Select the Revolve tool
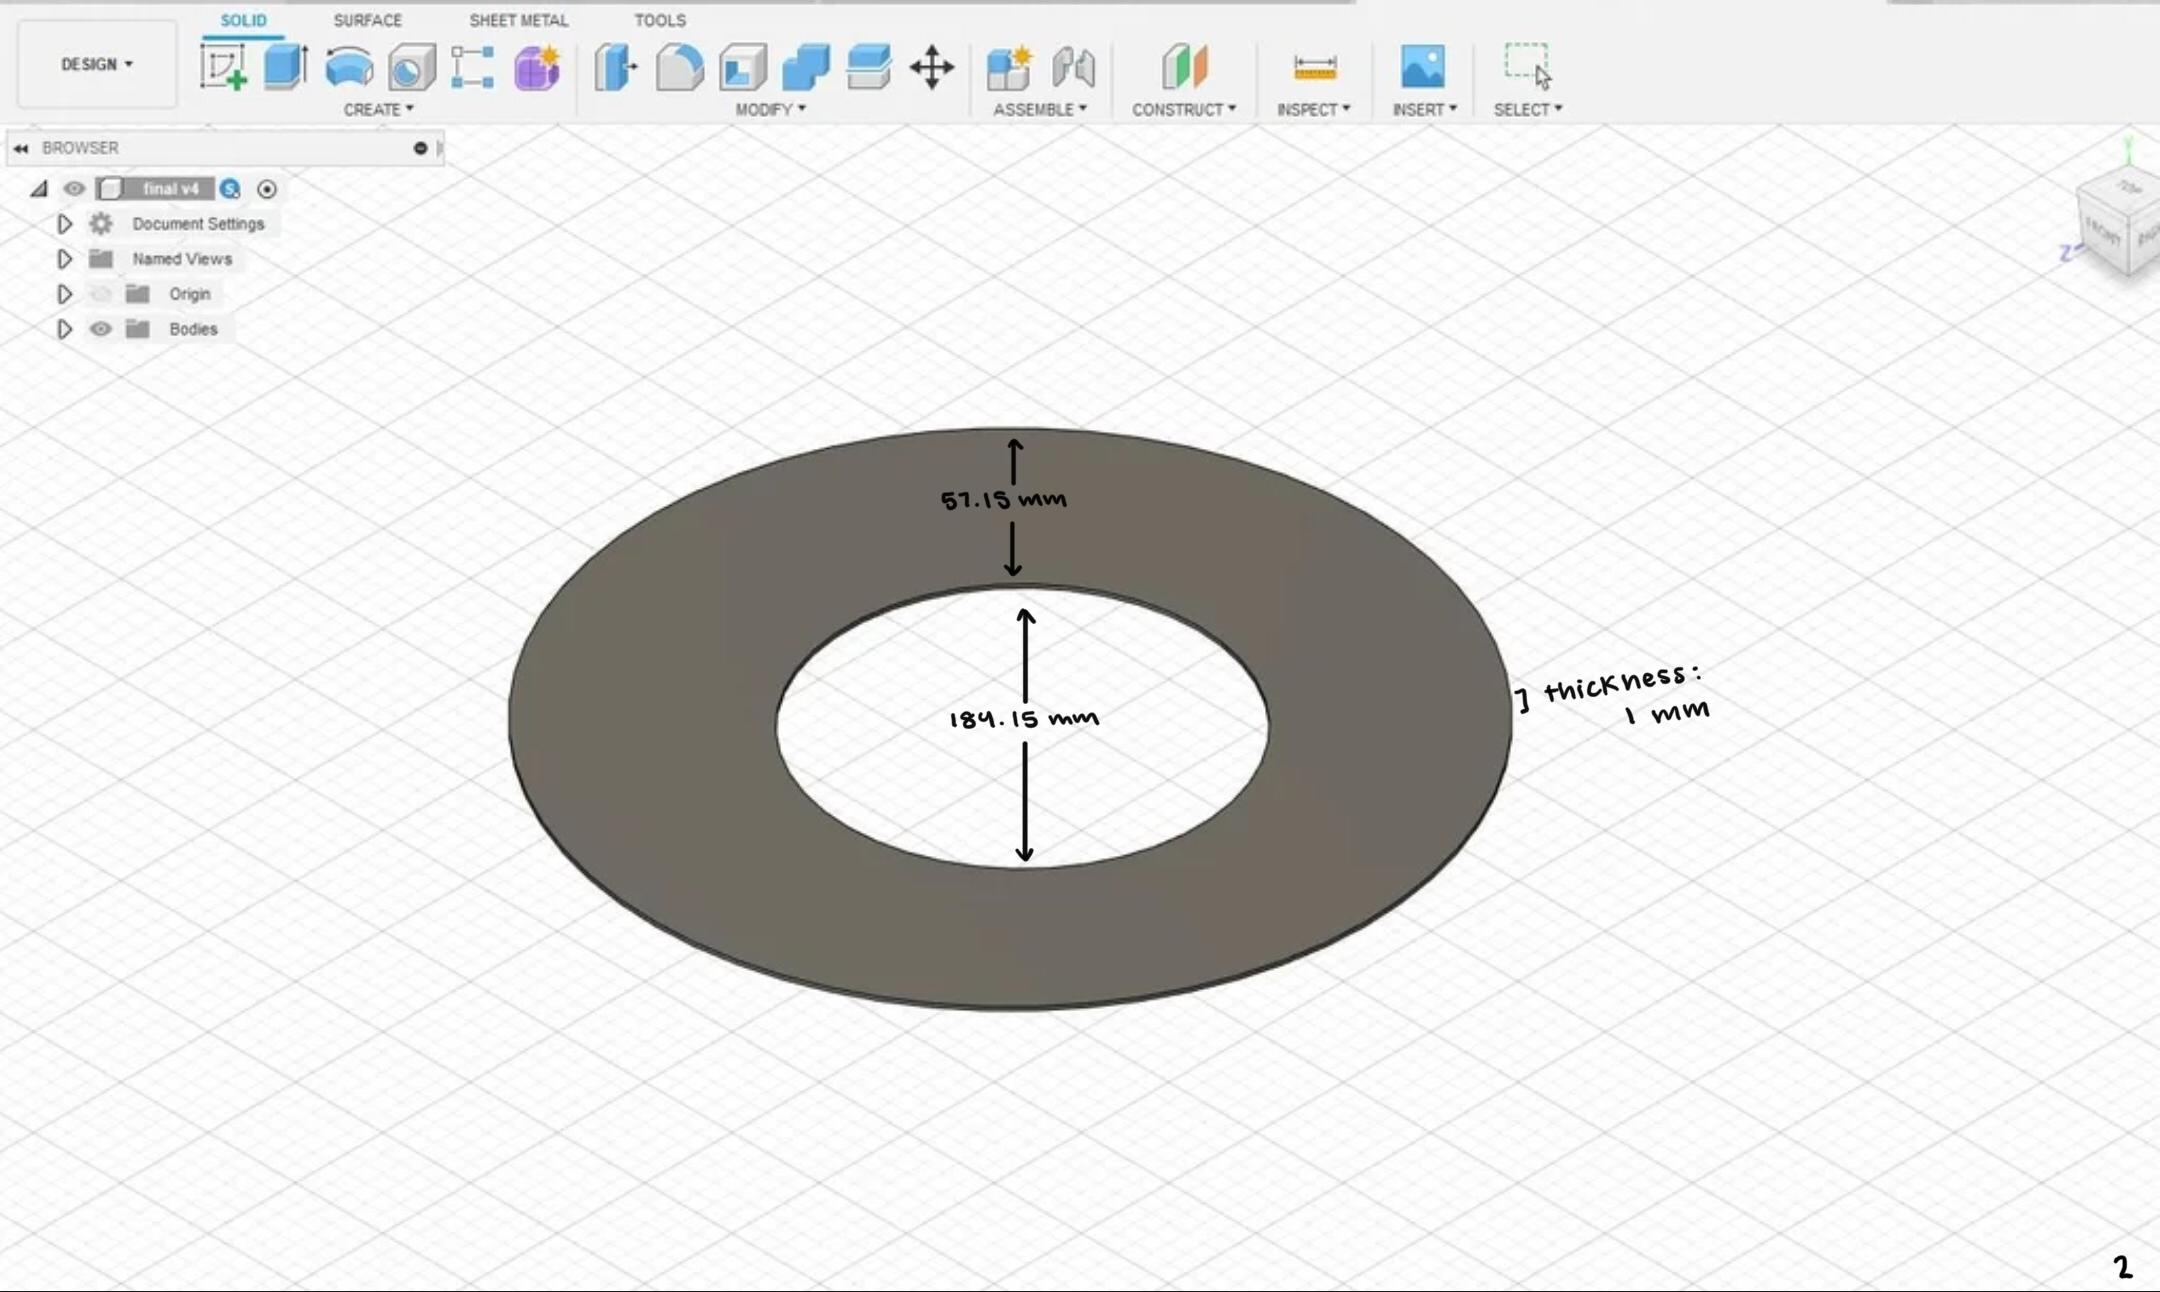This screenshot has height=1292, width=2160. tap(349, 67)
